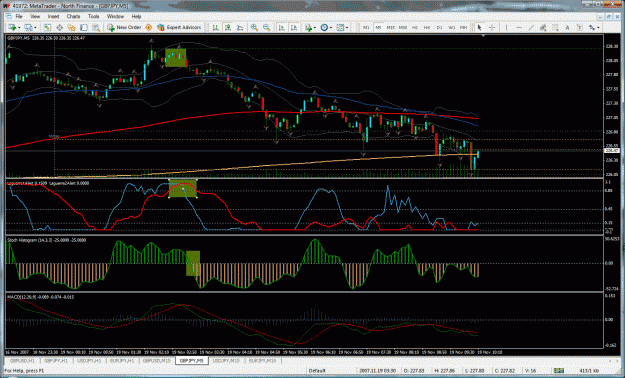Open the templates icon
This screenshot has width=625, height=378.
340,28
